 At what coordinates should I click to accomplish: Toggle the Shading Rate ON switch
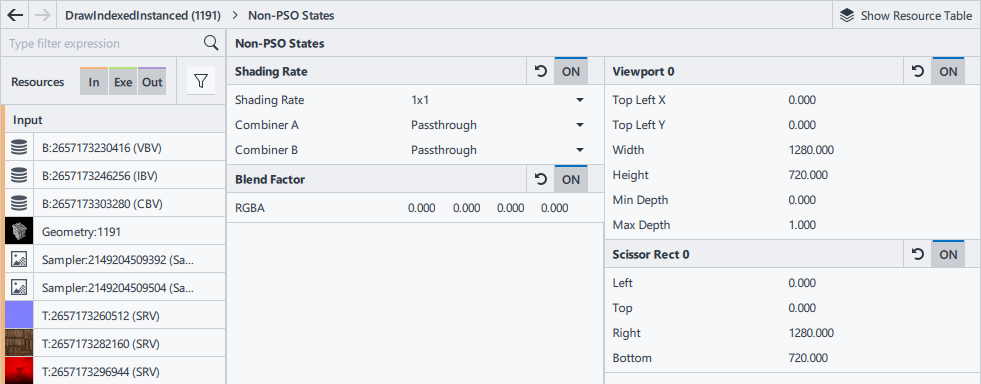(571, 71)
